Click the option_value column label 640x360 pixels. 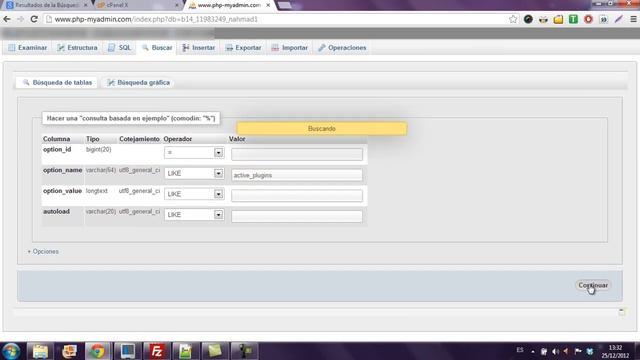[62, 191]
